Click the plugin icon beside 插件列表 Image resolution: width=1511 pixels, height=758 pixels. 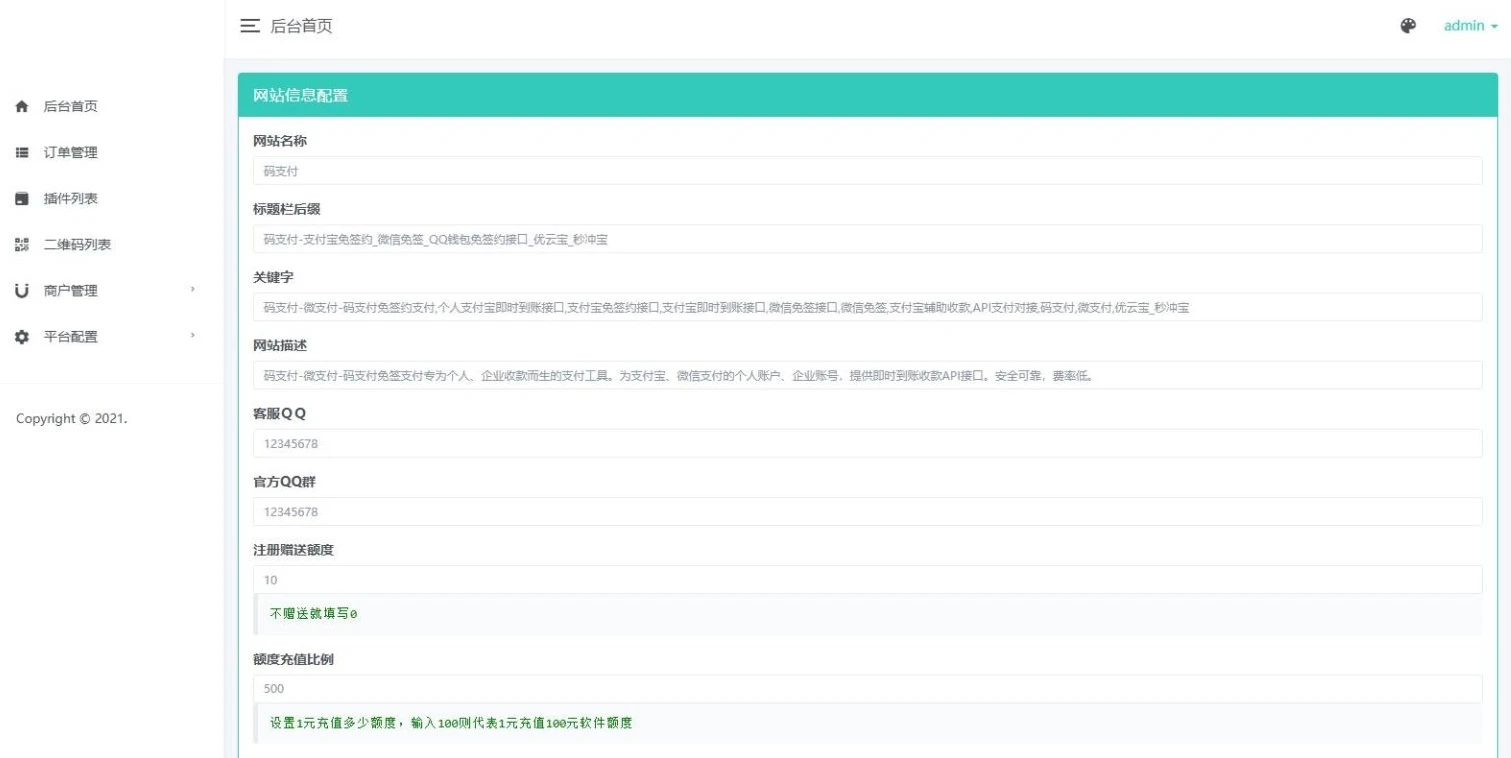pos(22,198)
